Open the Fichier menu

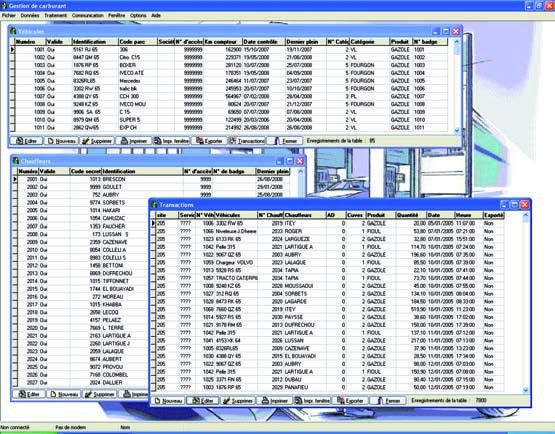pyautogui.click(x=9, y=16)
